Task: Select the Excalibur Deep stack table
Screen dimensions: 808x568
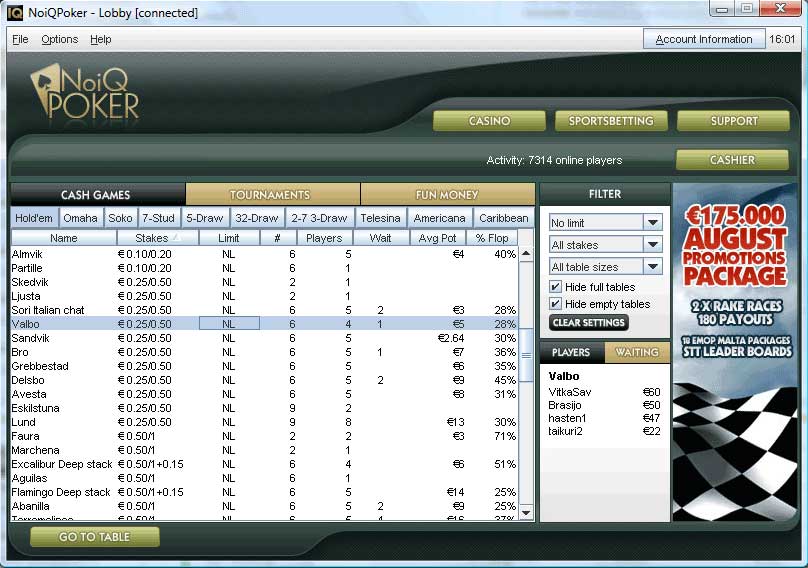Action: 264,464
